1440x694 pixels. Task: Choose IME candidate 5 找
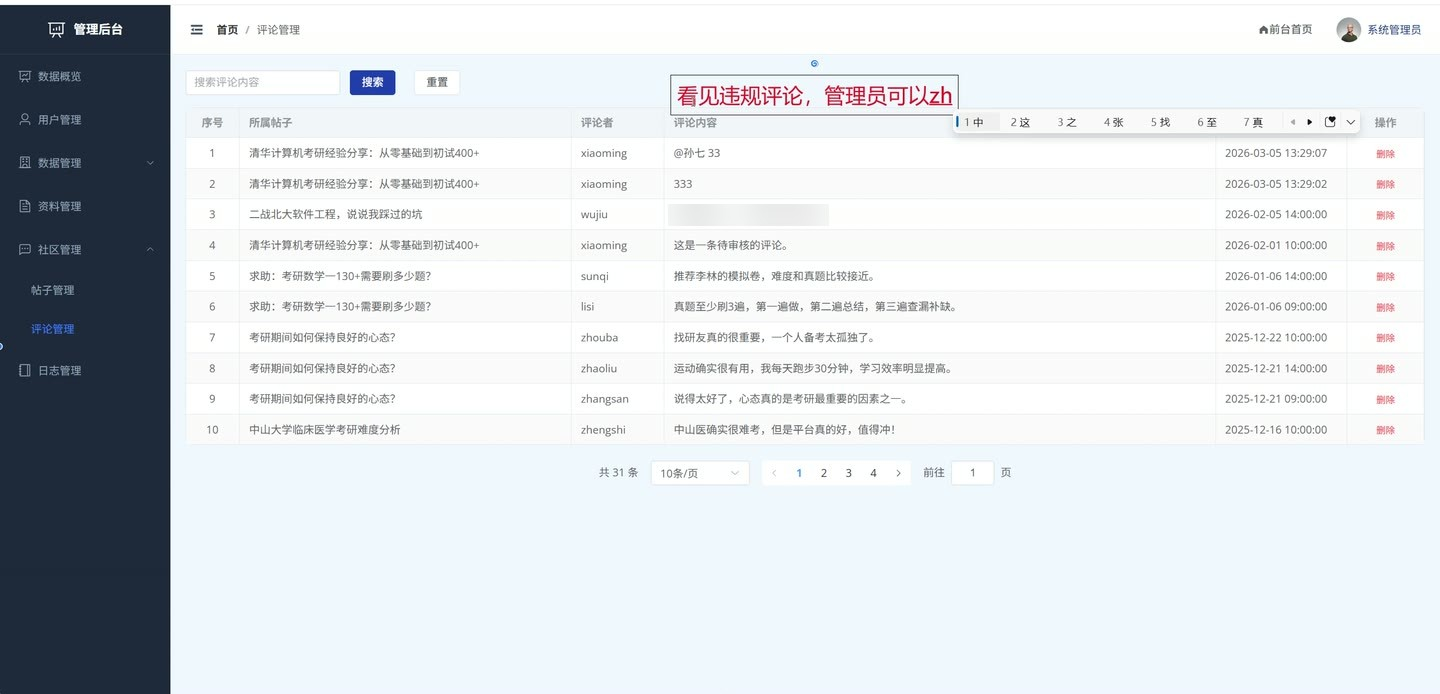point(1160,122)
